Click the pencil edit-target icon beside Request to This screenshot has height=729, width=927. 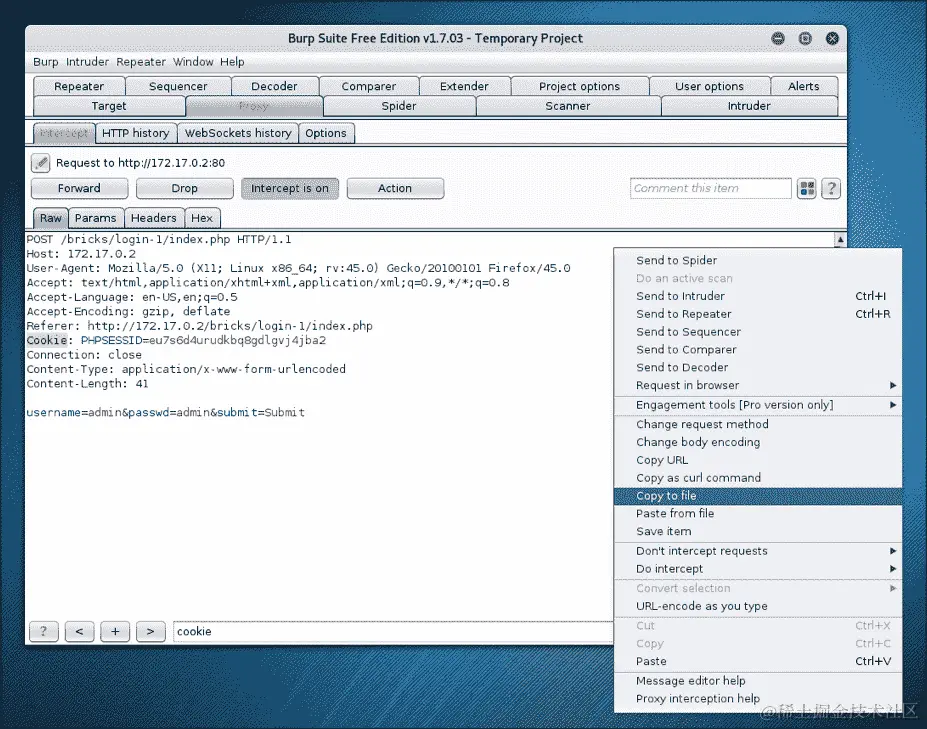pos(40,163)
